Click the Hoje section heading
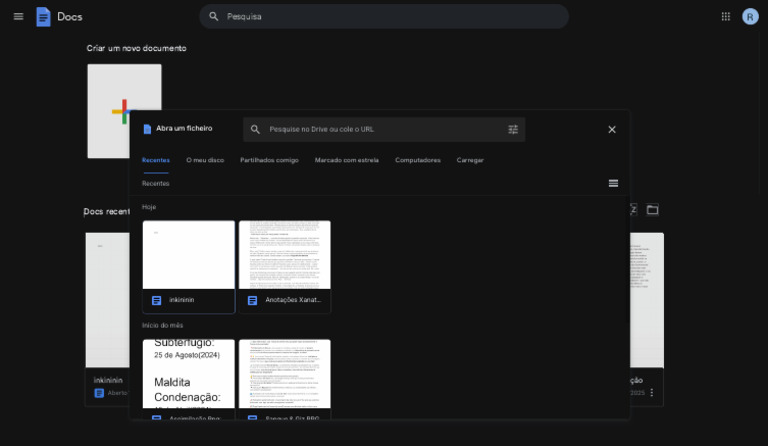The height and width of the screenshot is (446, 768). pyautogui.click(x=149, y=207)
